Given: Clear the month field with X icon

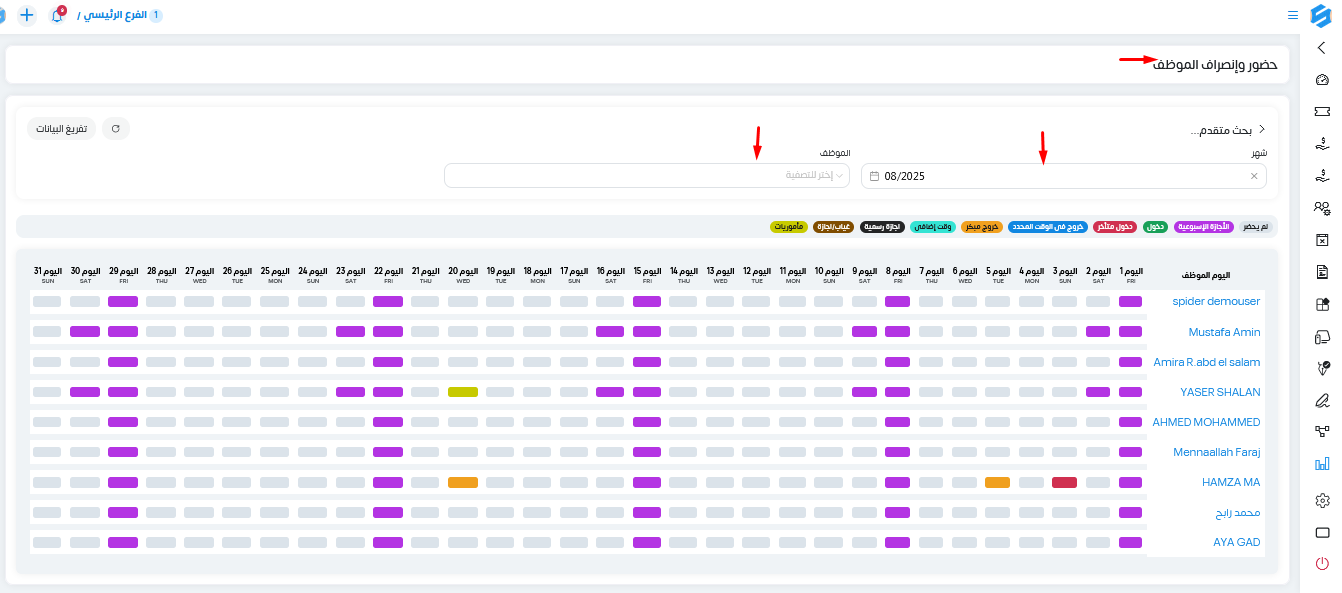Looking at the screenshot, I should pos(1254,176).
